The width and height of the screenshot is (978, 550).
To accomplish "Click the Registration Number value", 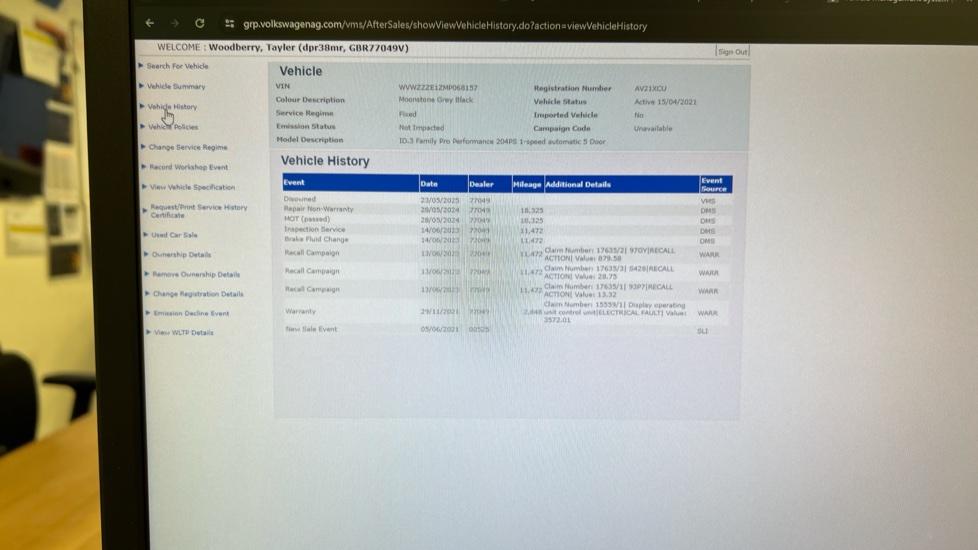I will click(x=650, y=89).
